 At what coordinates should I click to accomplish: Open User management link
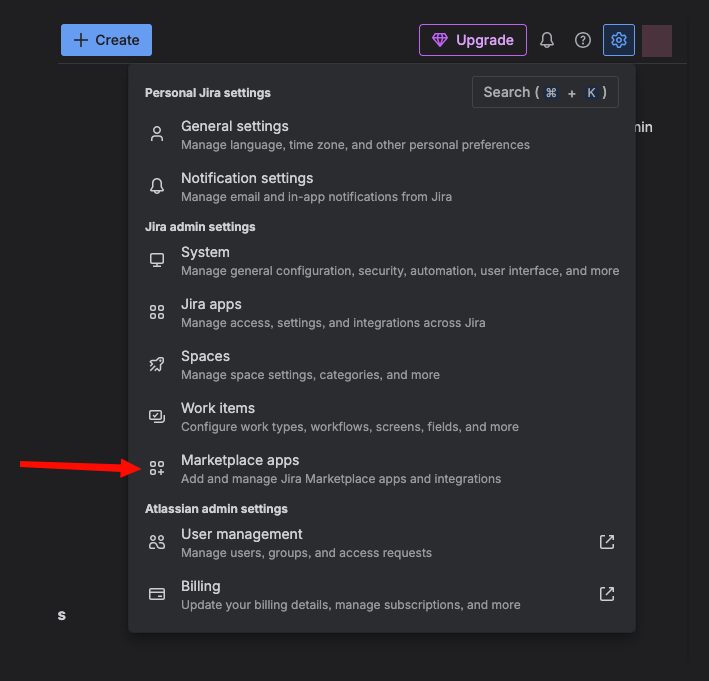tap(382, 543)
